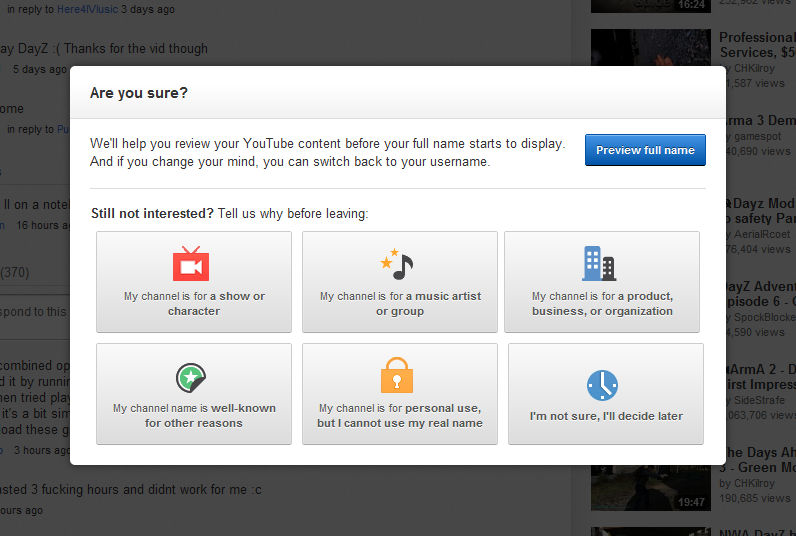
Task: Choose 'I'm not sure, I'll decide later'
Action: [606, 394]
